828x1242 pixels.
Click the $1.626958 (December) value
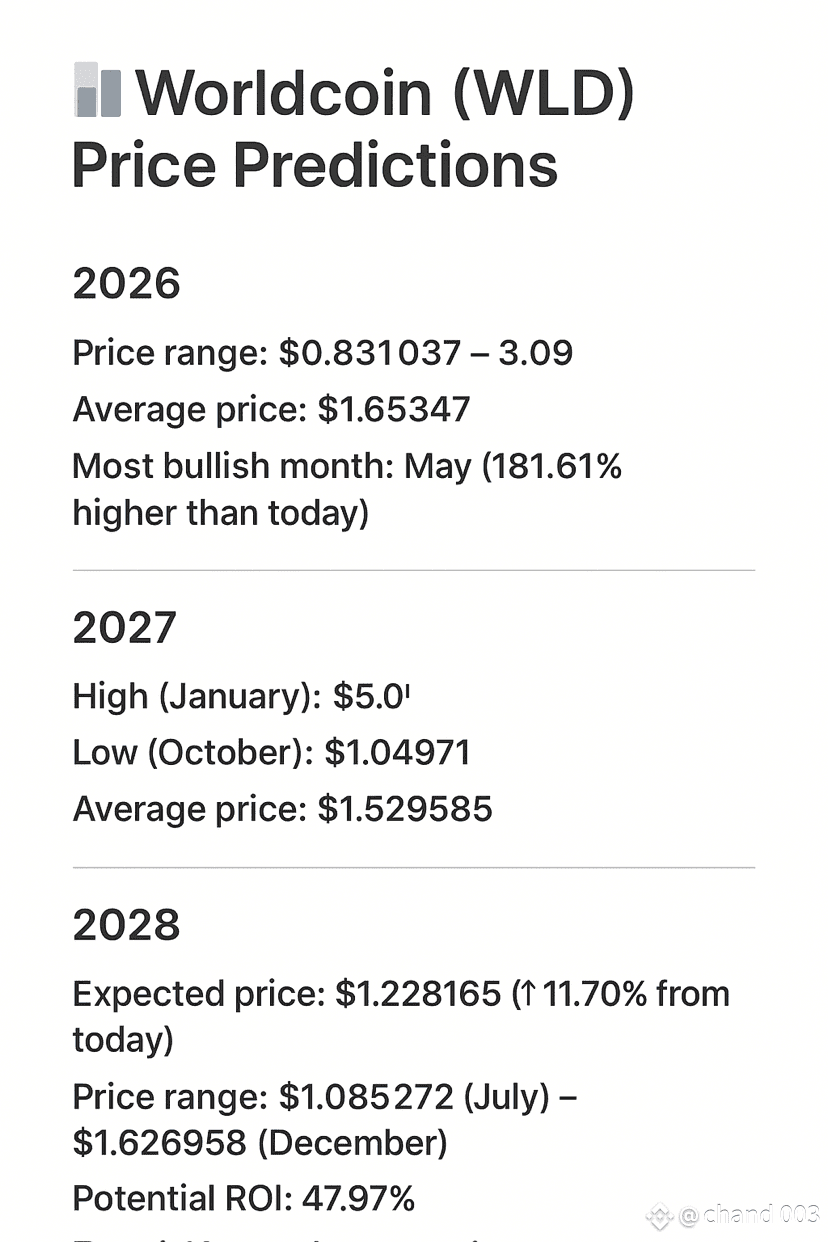260,1141
